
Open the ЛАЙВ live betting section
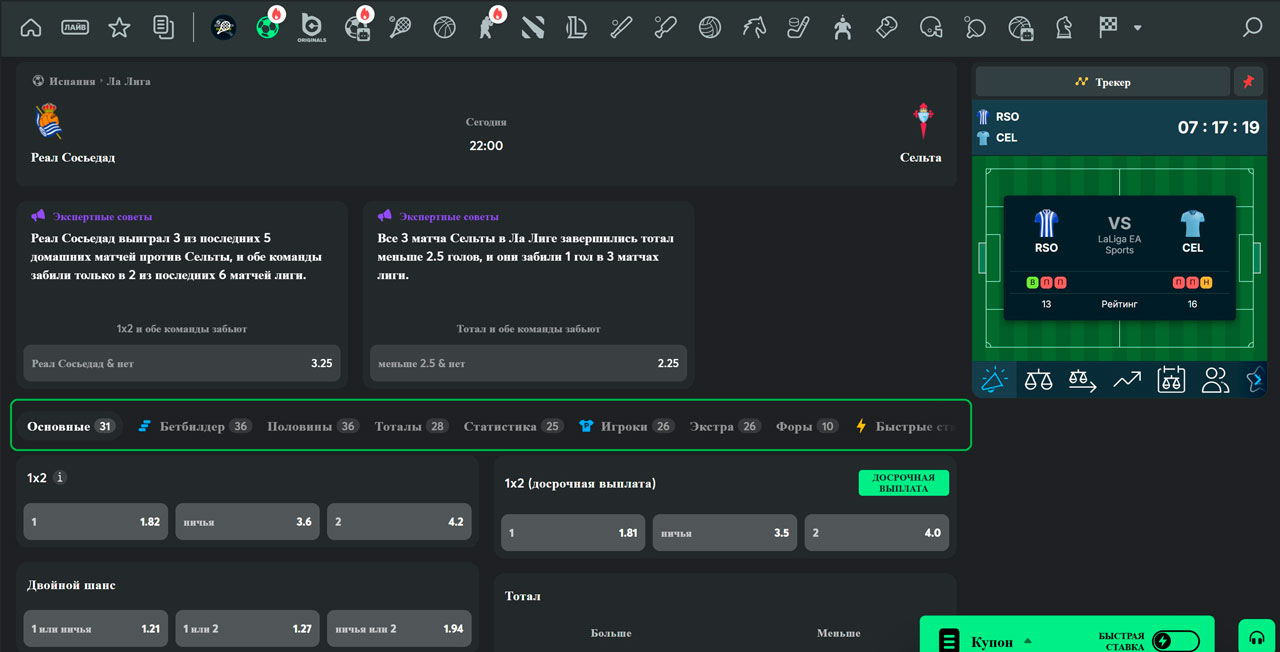pos(75,28)
